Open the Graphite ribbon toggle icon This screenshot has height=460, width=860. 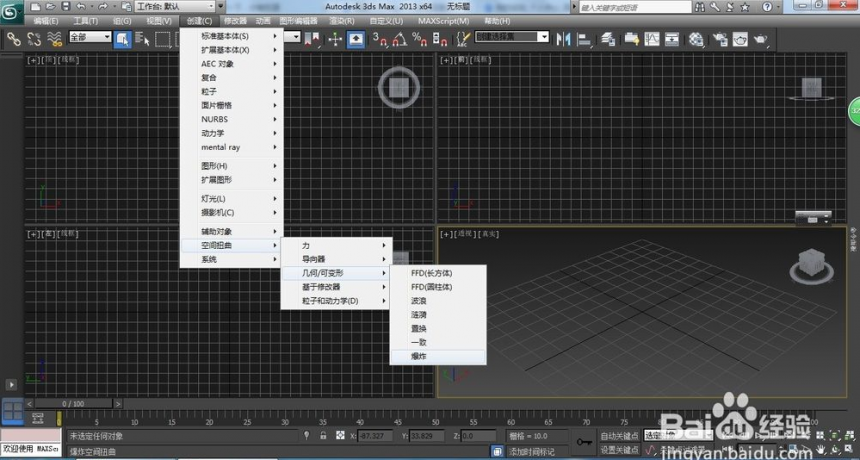(631, 39)
